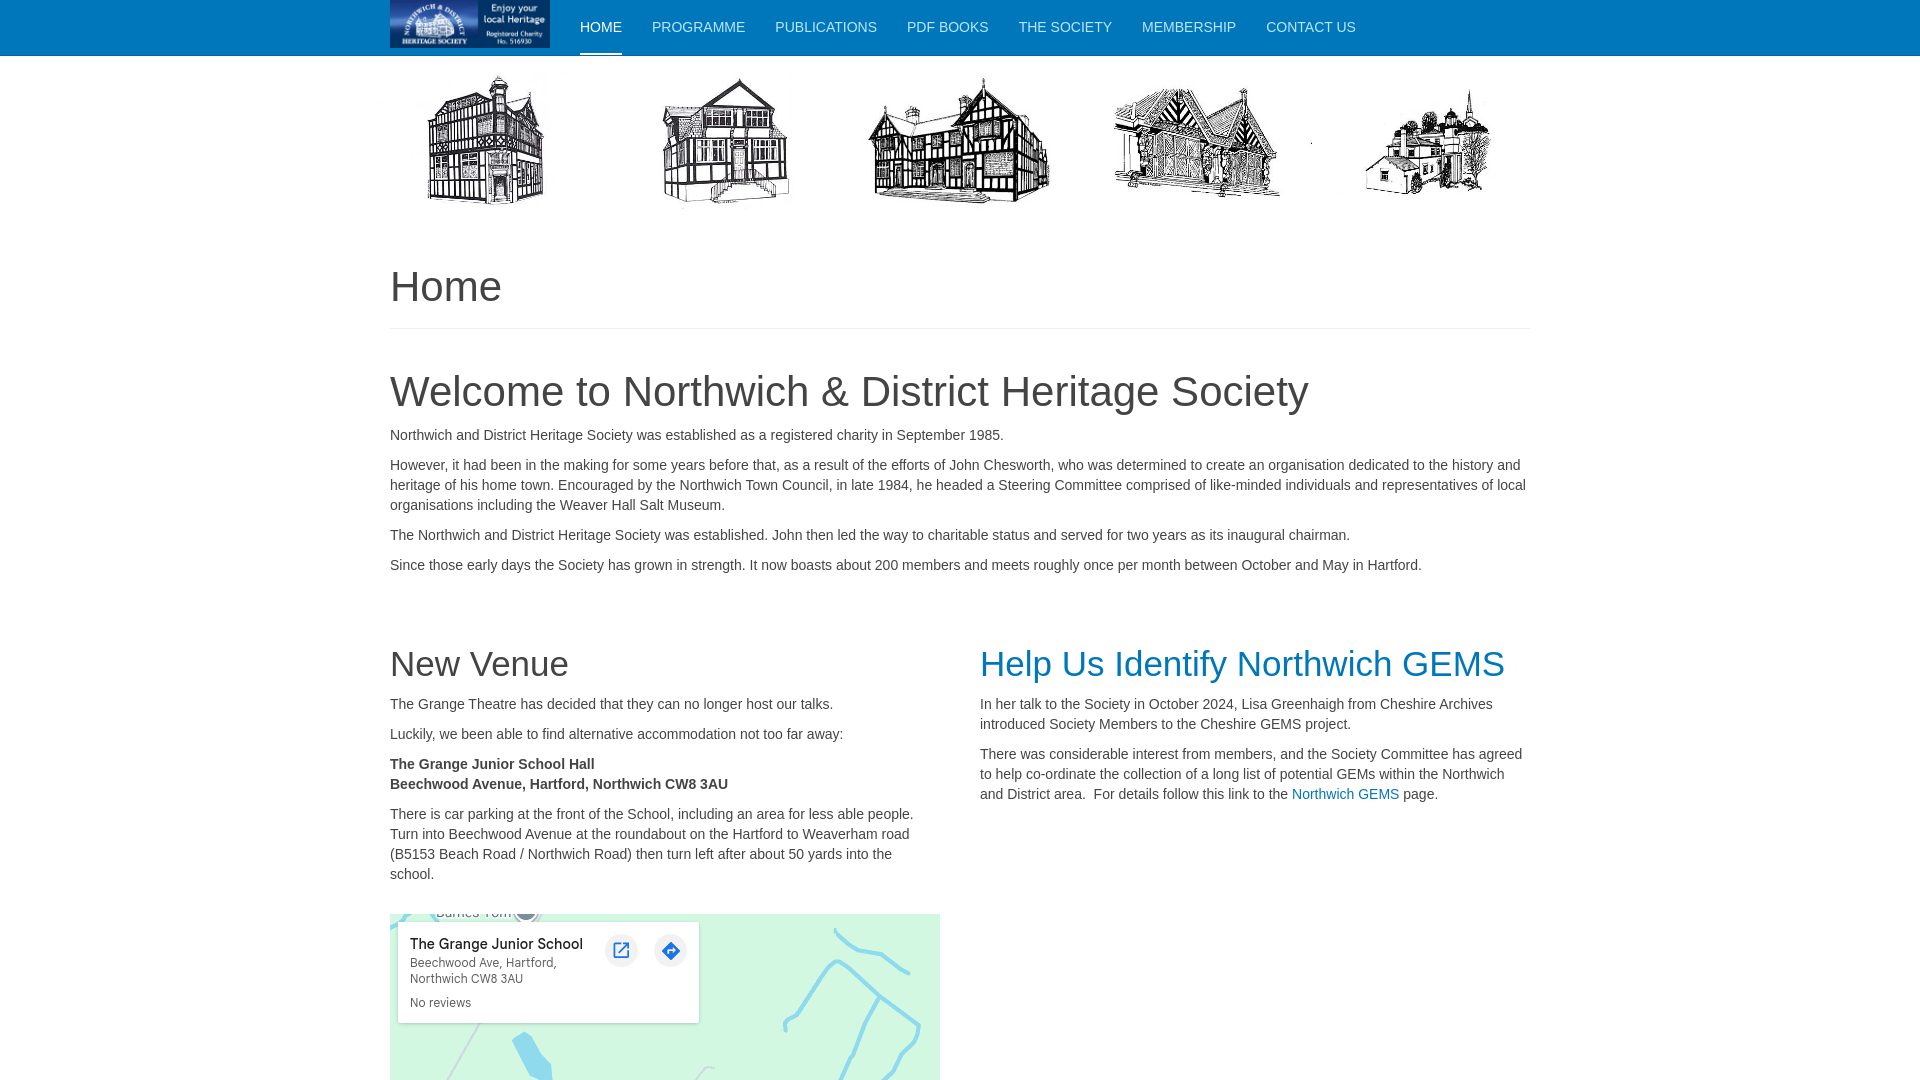Click the New Venue heading

coord(479,664)
